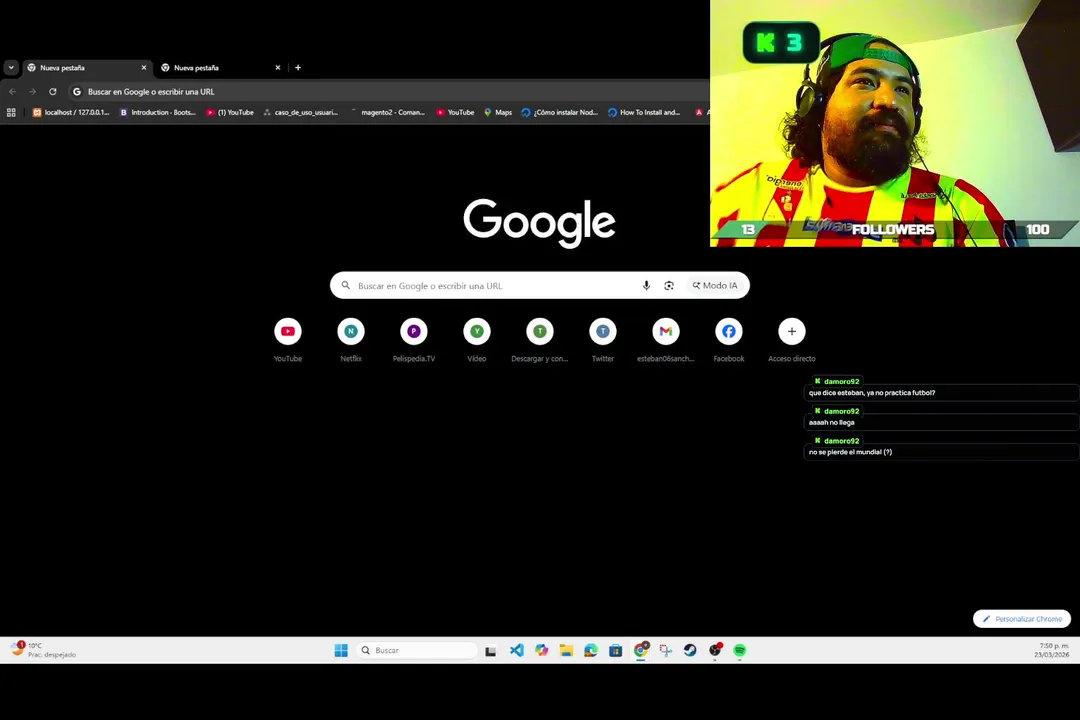Open the How To Install and... bookmark
The height and width of the screenshot is (720, 1080).
click(644, 112)
